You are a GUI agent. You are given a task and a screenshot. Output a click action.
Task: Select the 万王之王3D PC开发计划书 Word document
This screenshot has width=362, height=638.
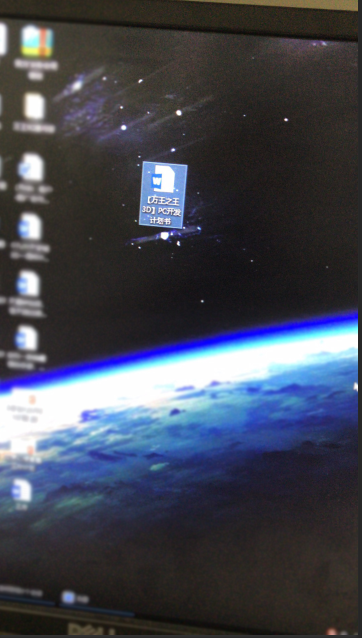click(x=163, y=194)
